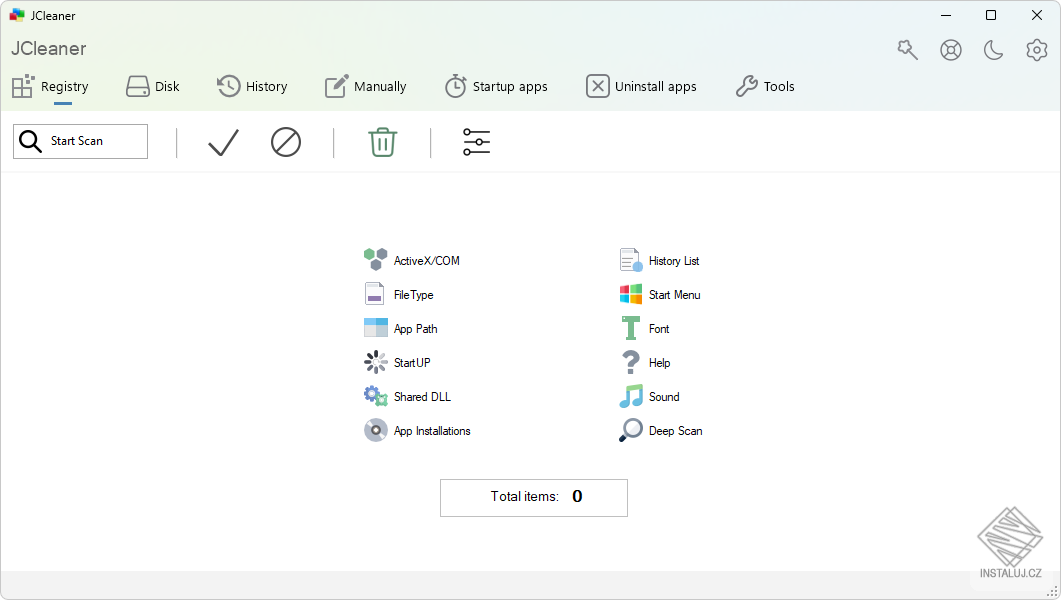1061x600 pixels.
Task: Click the App Installations disc icon
Action: tap(376, 430)
